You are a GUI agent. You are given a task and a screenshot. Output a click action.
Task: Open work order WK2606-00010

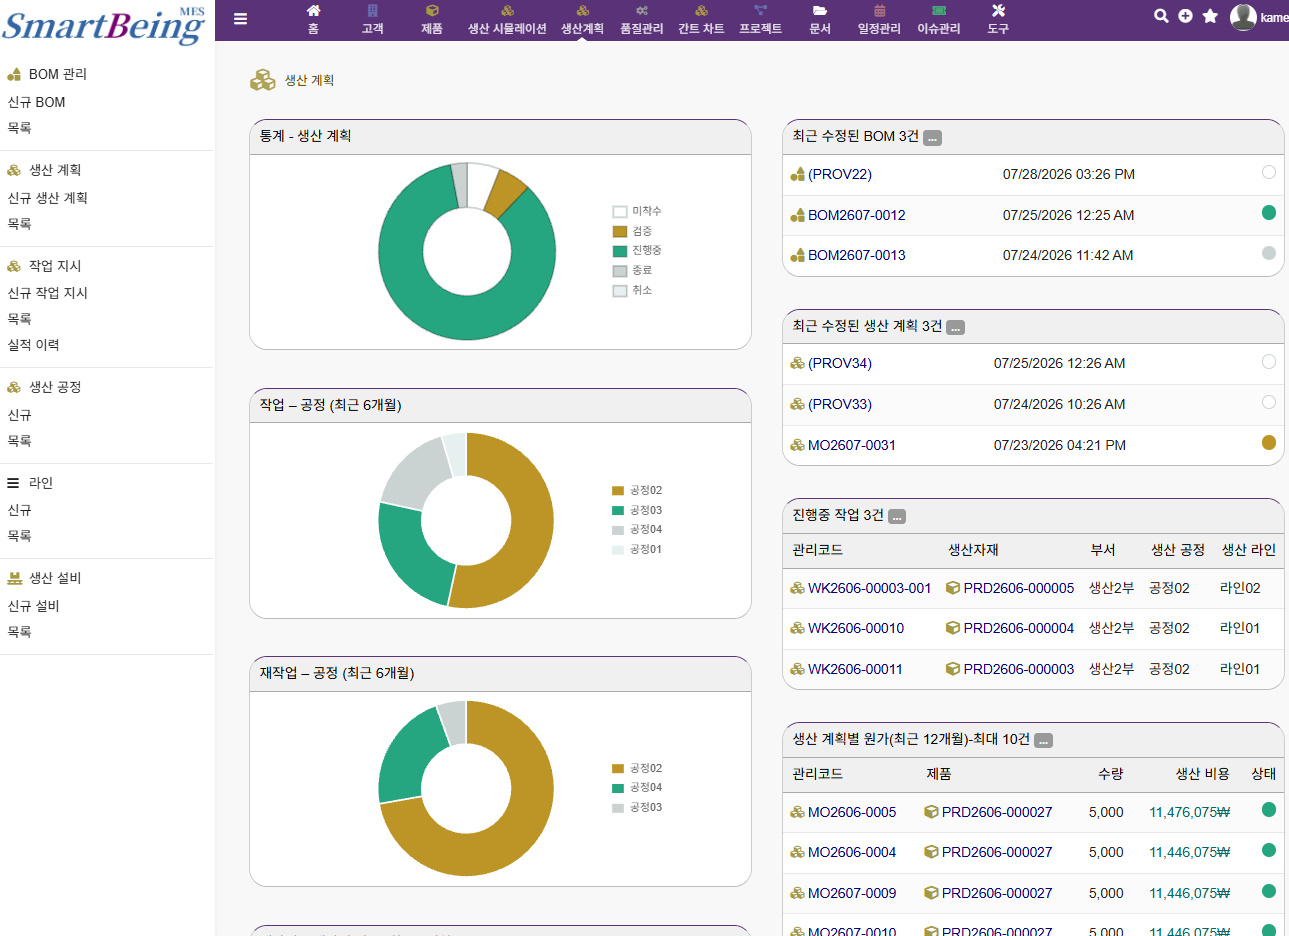(x=856, y=628)
